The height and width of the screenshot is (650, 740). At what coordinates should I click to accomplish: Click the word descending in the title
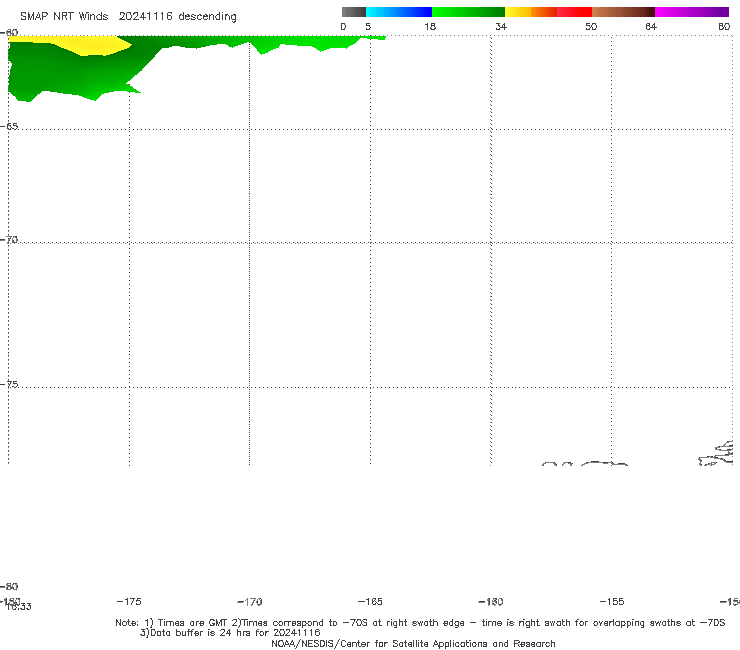(x=207, y=17)
